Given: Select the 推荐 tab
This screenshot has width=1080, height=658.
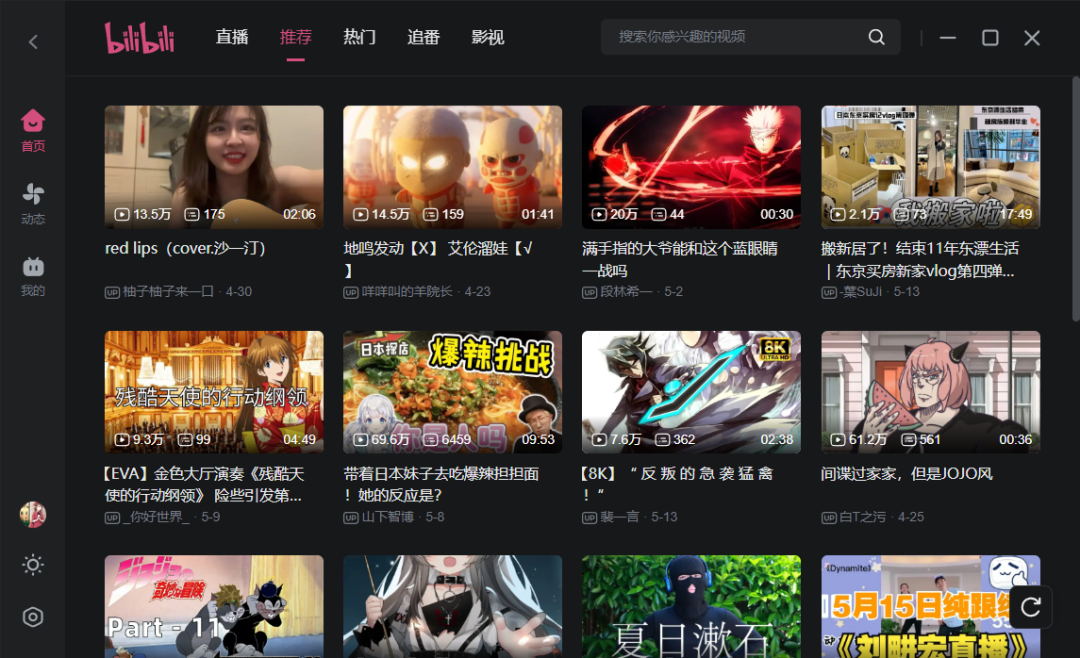Looking at the screenshot, I should (295, 37).
